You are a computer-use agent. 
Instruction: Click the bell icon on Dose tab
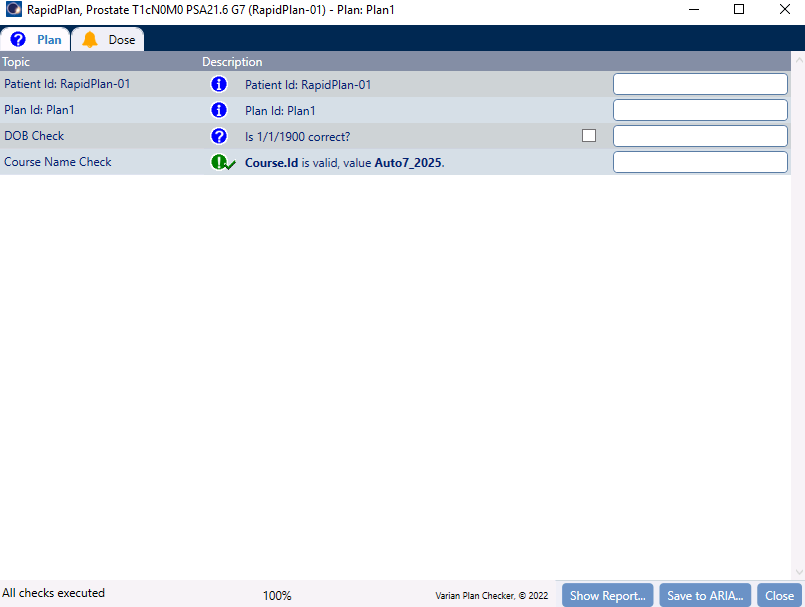[x=90, y=40]
